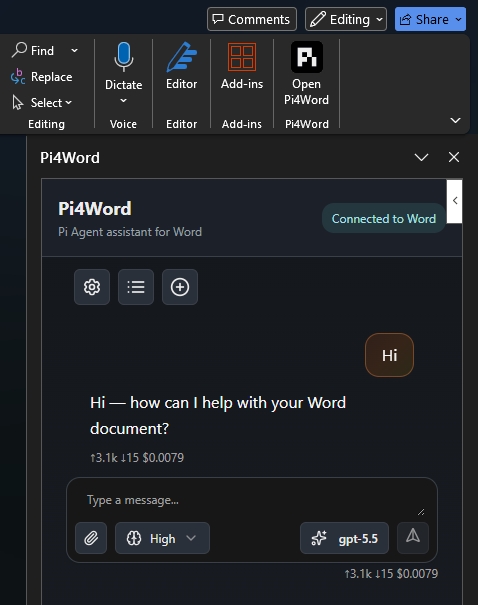
Task: Click the Connected to Word status badge
Action: coord(384,218)
